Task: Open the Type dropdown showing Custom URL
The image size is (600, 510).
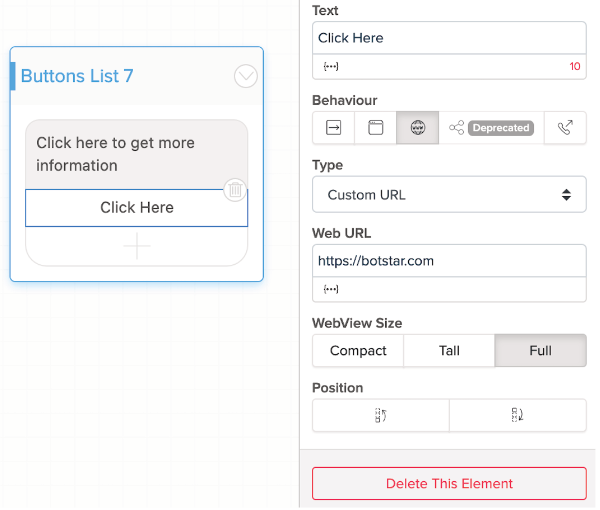Action: [x=449, y=195]
